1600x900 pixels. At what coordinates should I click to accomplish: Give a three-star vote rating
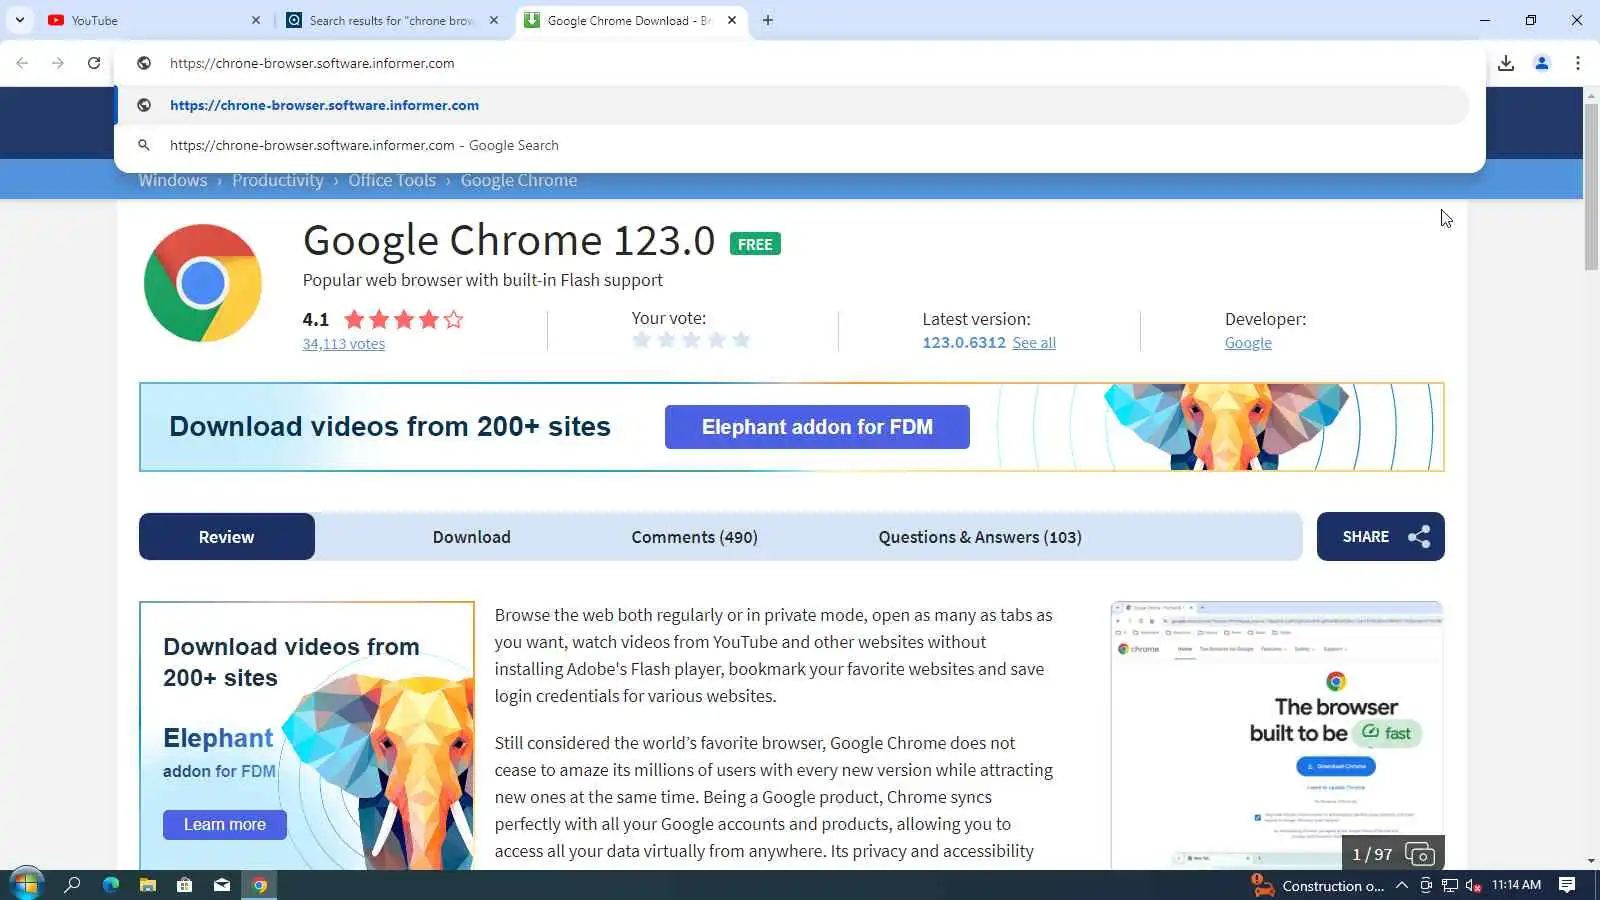pos(692,340)
